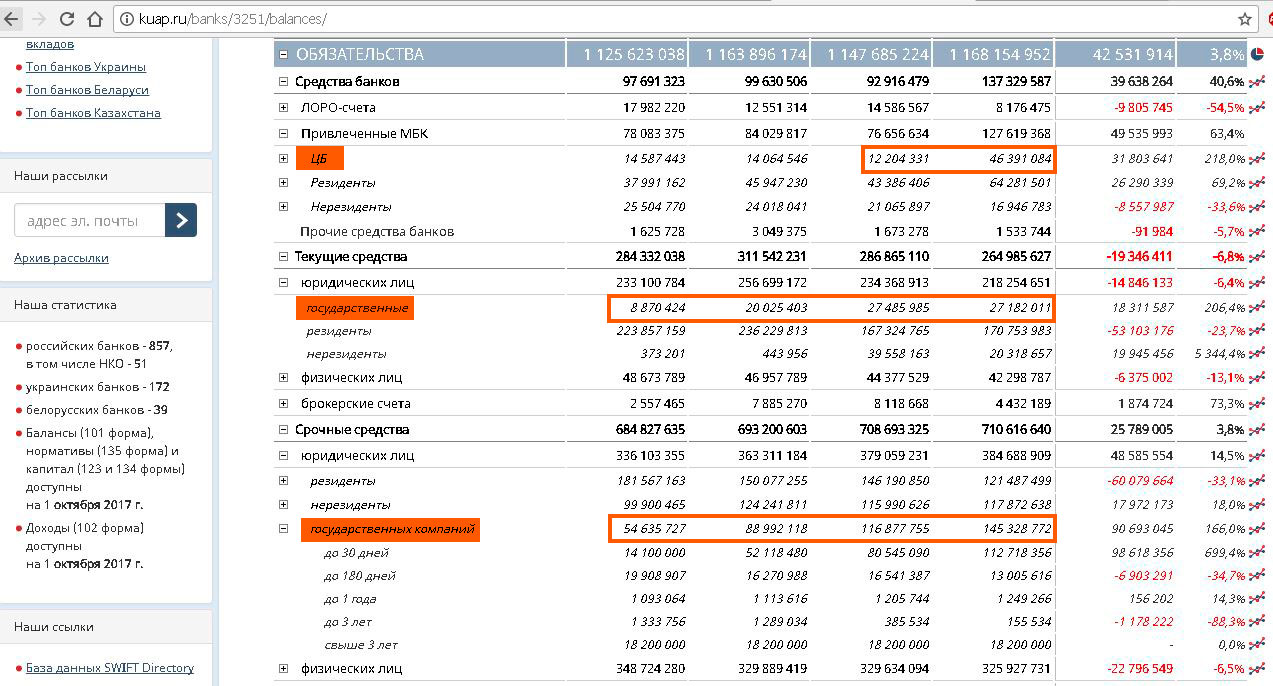Submit email subscription with the arrow button
The height and width of the screenshot is (686, 1273).
click(x=181, y=220)
